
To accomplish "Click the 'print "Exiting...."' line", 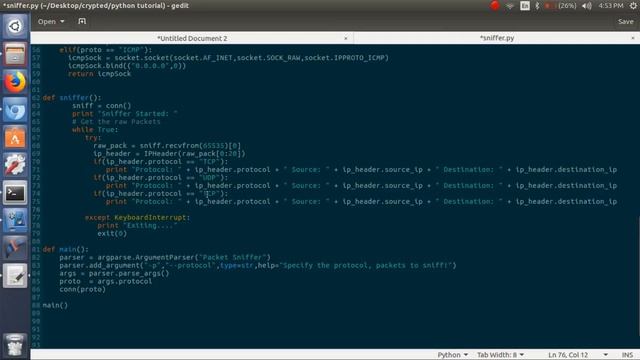I will (137, 225).
